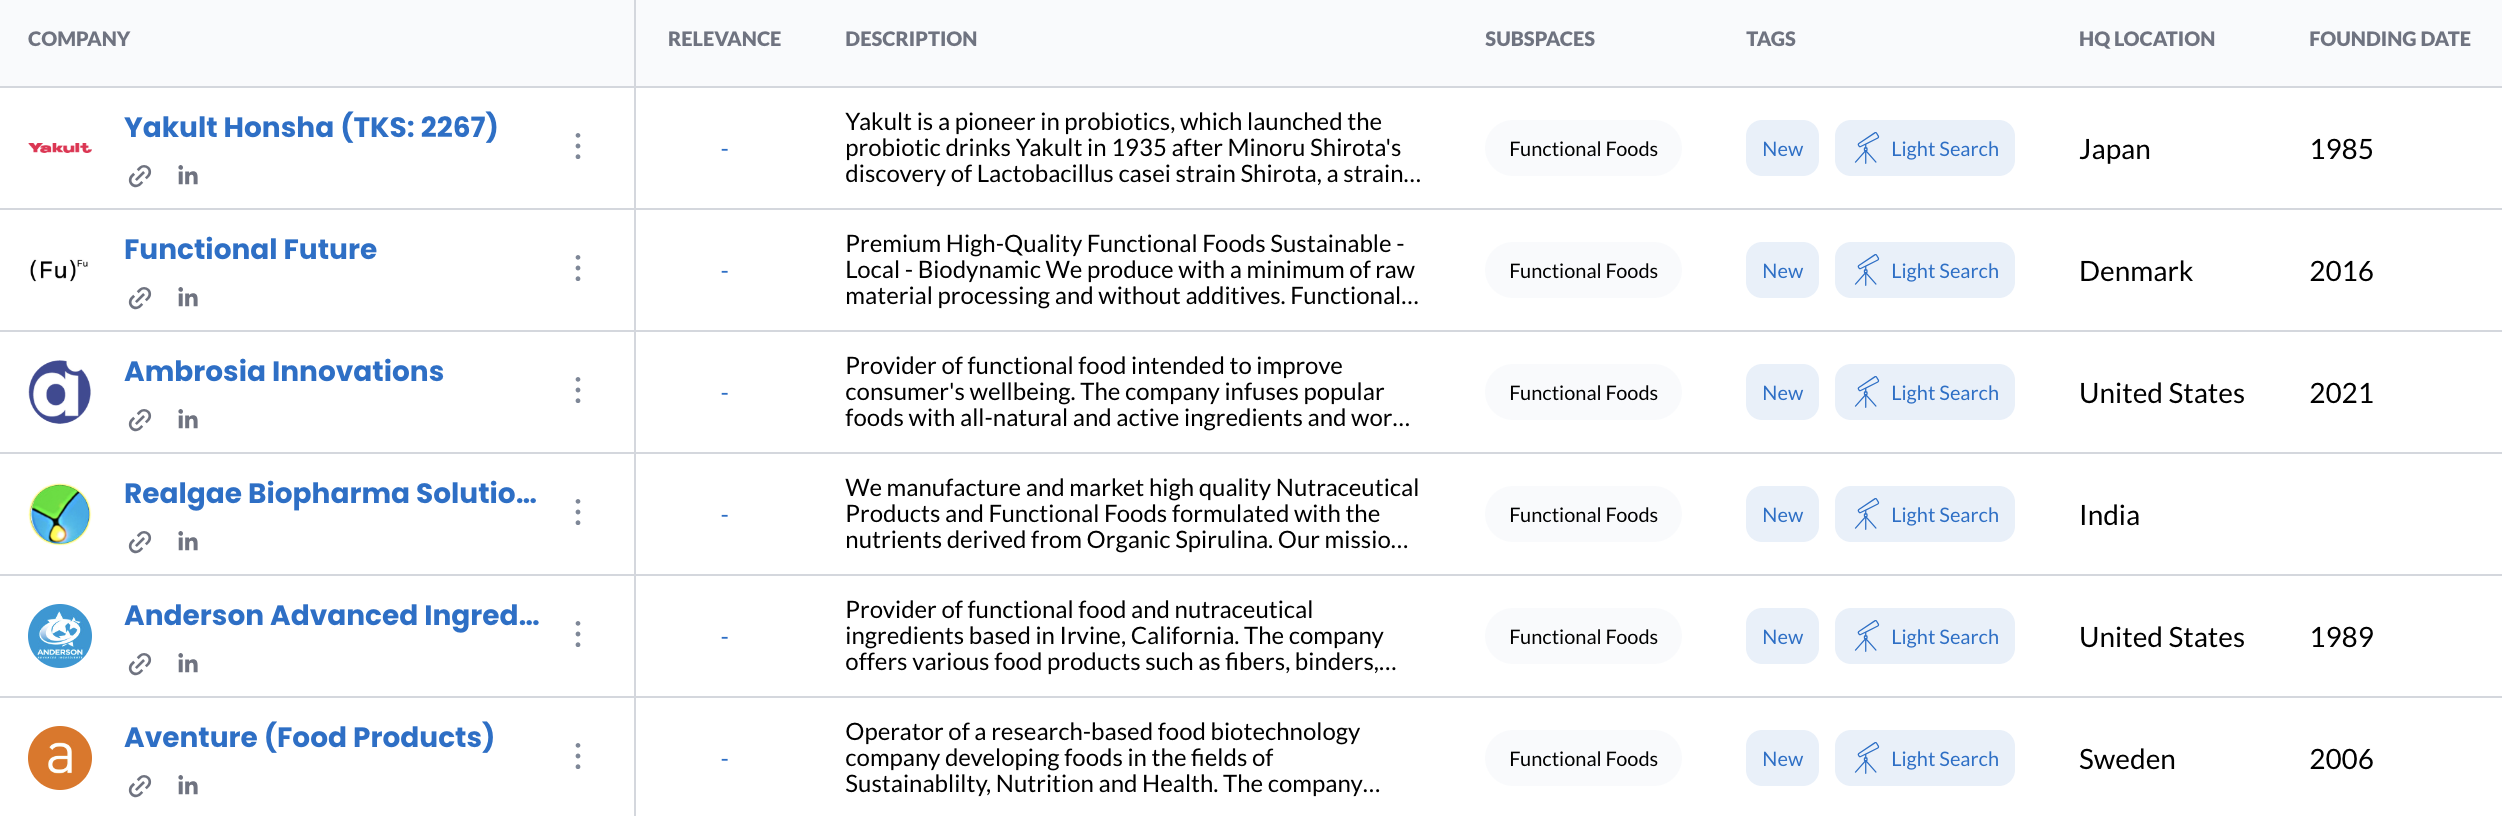Open LinkedIn icon for Functional Future
Screen dimensions: 2502x816
coord(188,298)
